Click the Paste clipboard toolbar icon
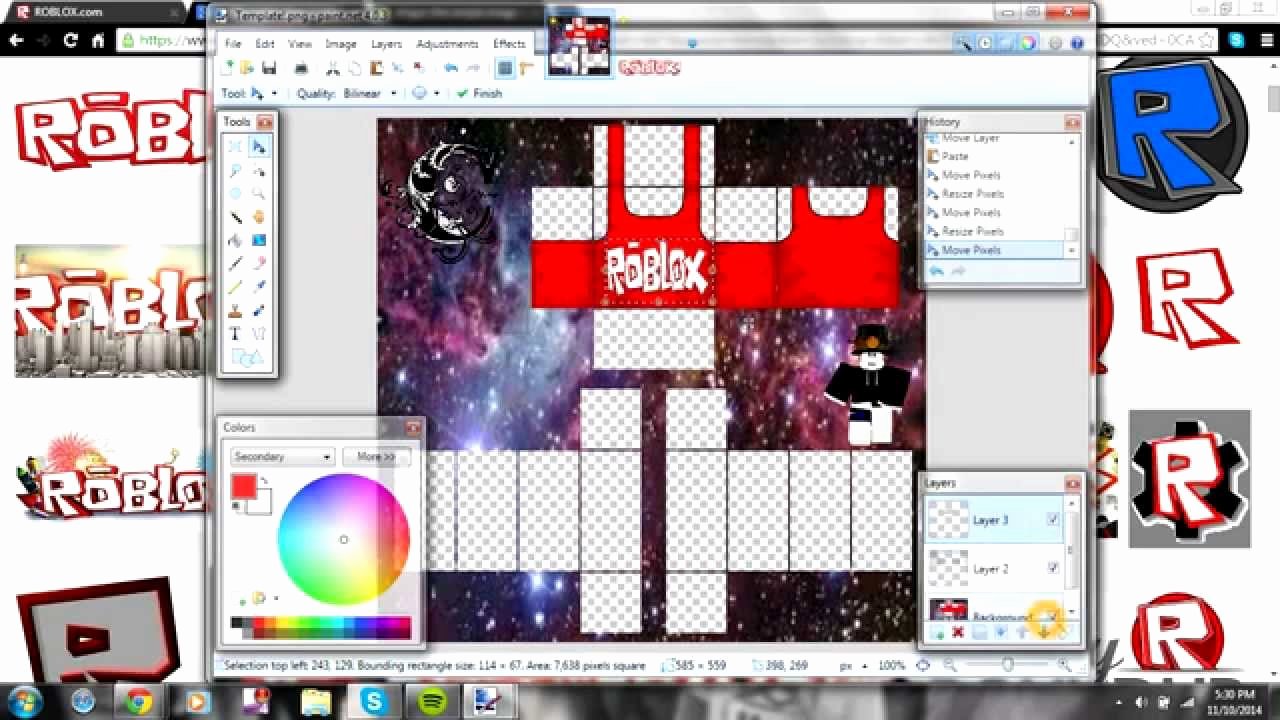 pyautogui.click(x=376, y=68)
